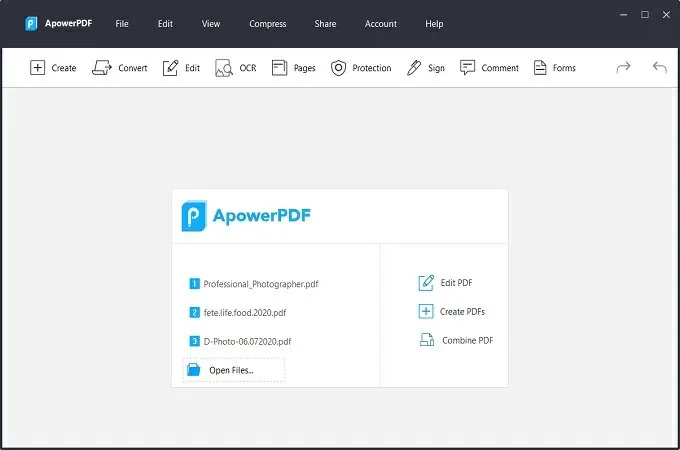Open the Share menu
Viewport: 680px width, 450px height.
click(x=325, y=24)
